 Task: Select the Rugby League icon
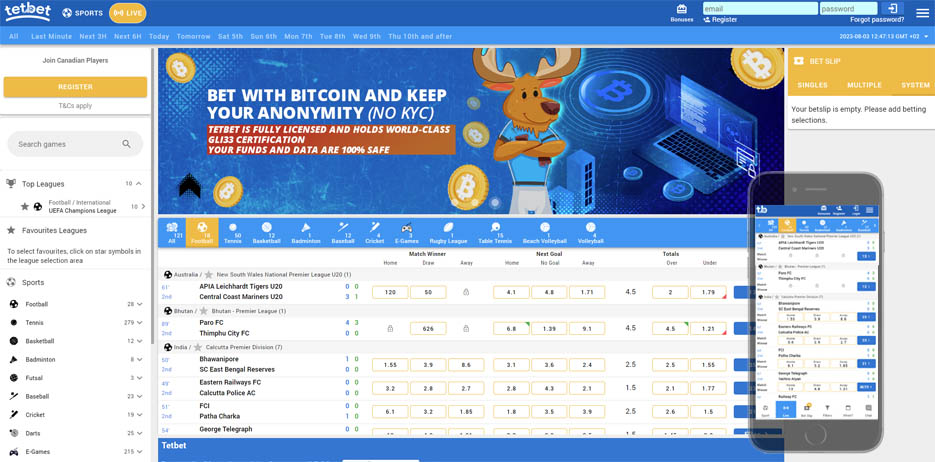coord(448,232)
